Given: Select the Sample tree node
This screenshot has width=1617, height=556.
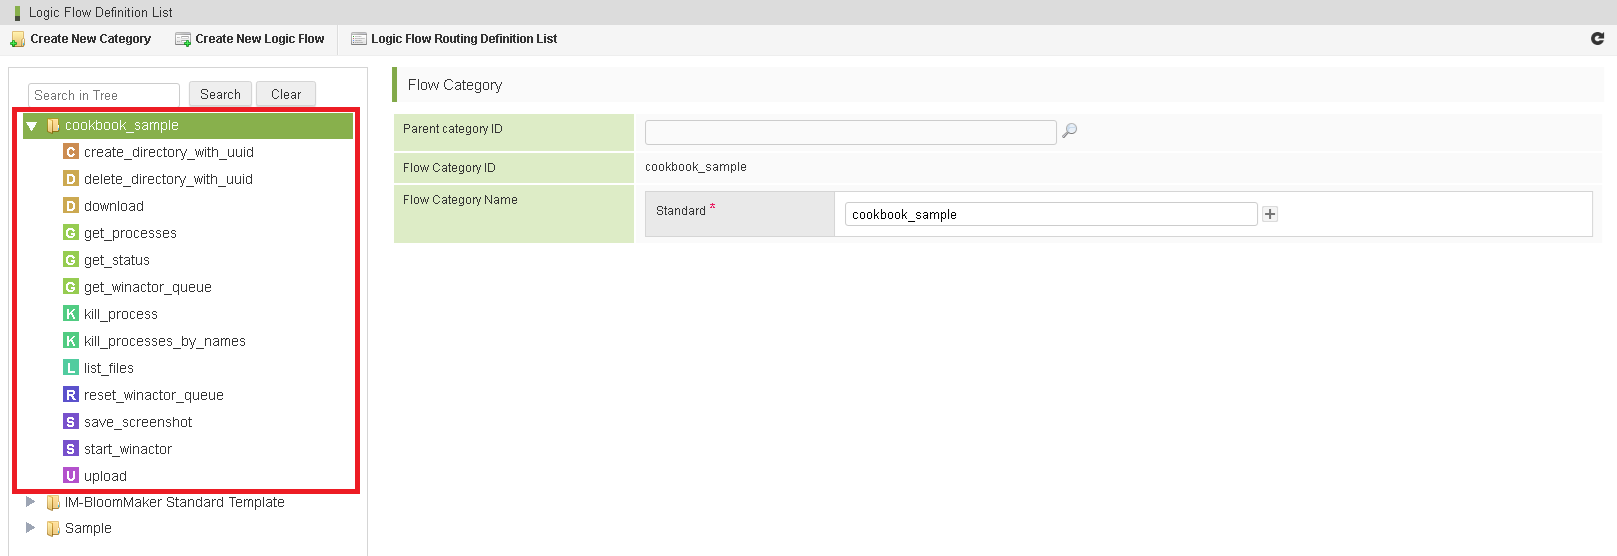Looking at the screenshot, I should coord(88,528).
